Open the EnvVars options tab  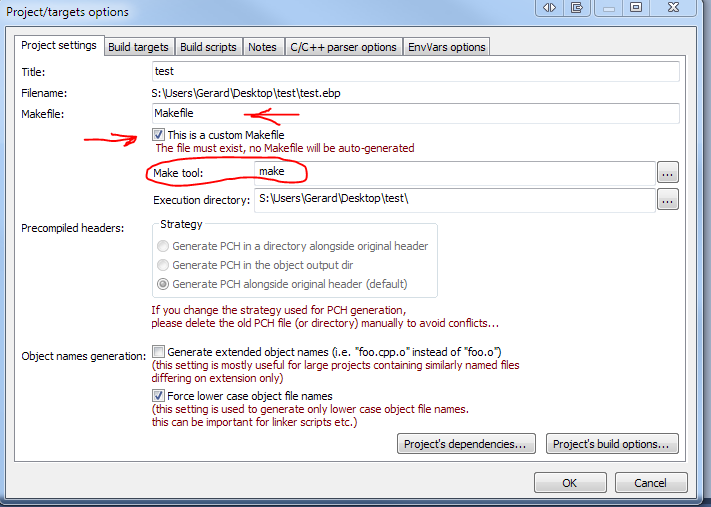tap(447, 47)
